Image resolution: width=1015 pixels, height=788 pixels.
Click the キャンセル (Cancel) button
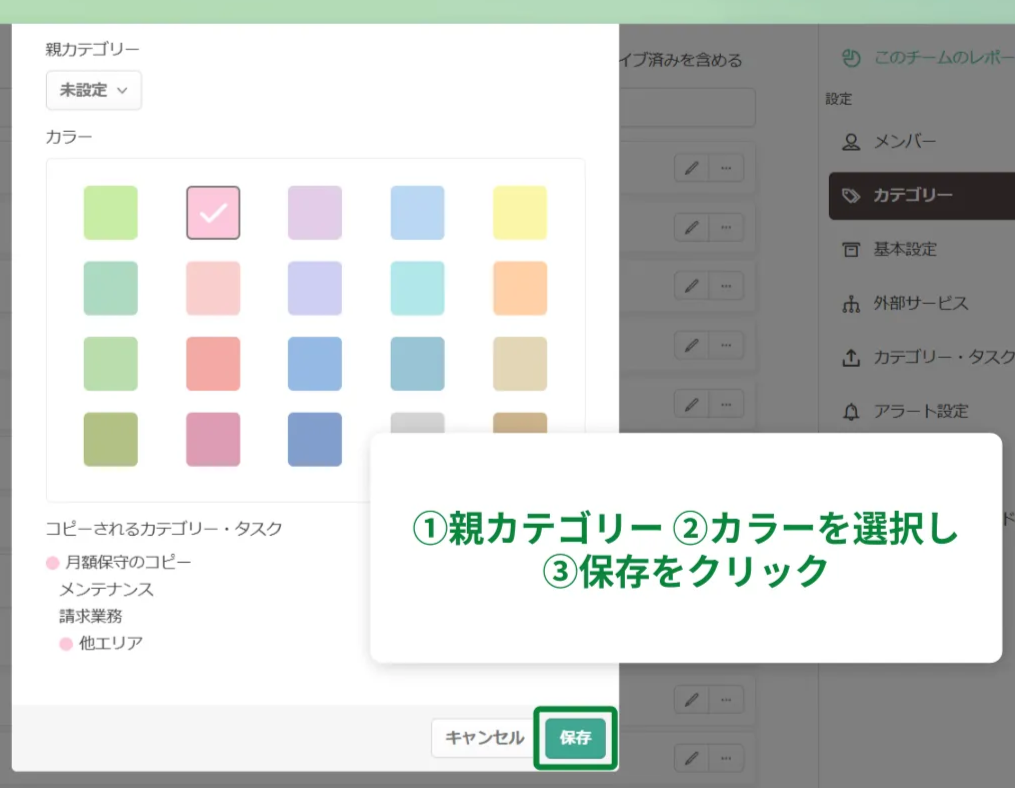tap(484, 738)
